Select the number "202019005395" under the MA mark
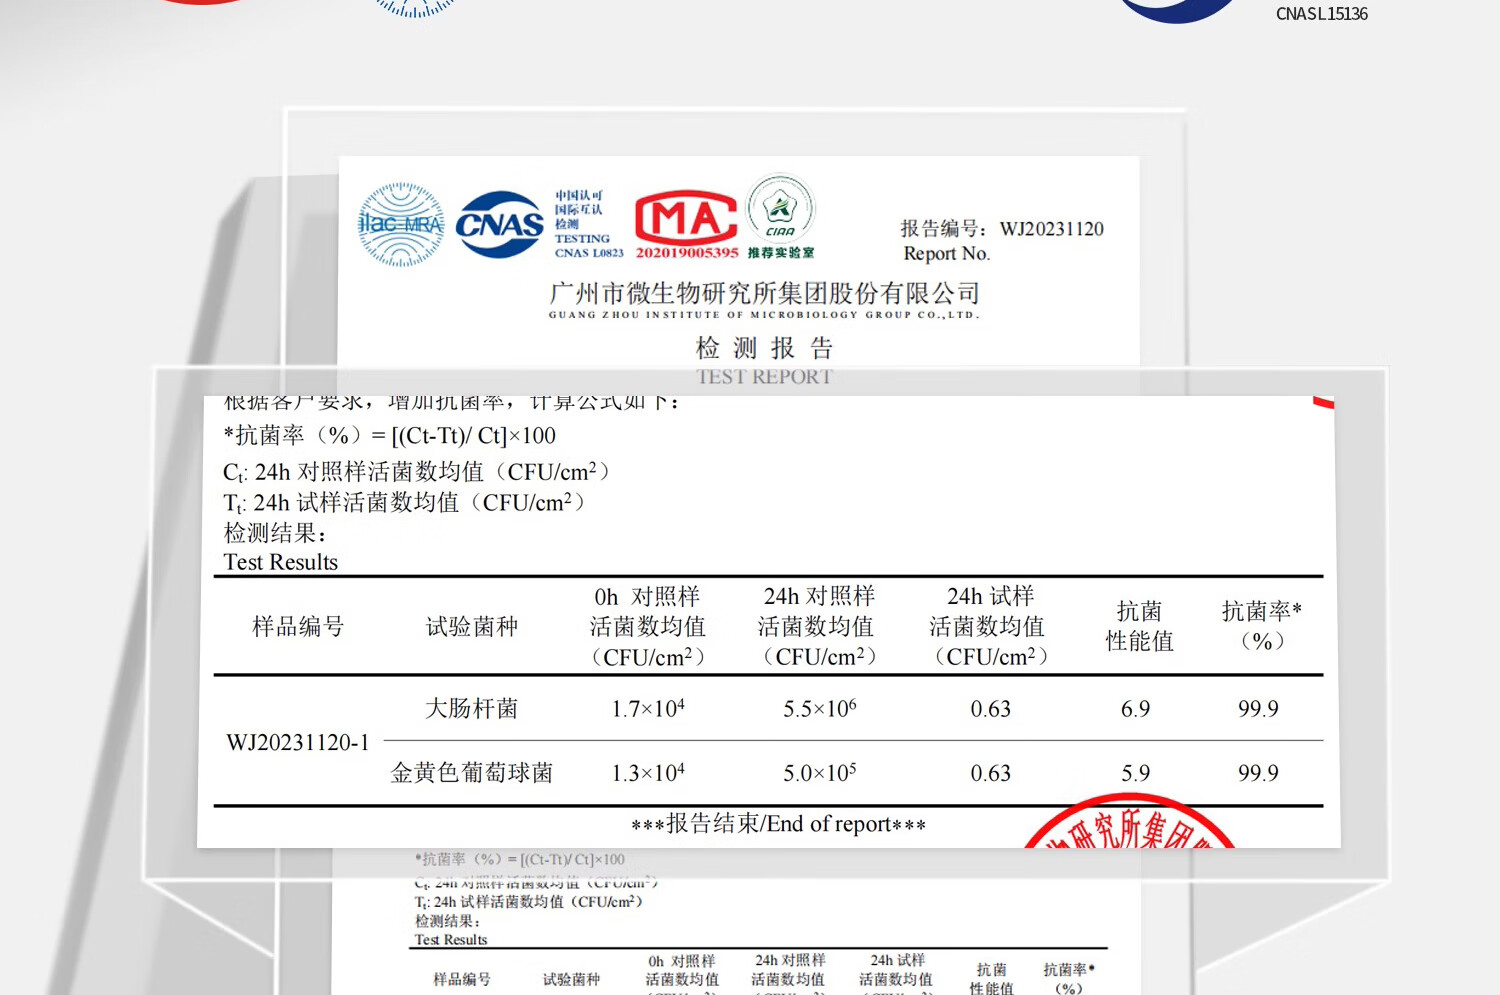 pyautogui.click(x=687, y=253)
